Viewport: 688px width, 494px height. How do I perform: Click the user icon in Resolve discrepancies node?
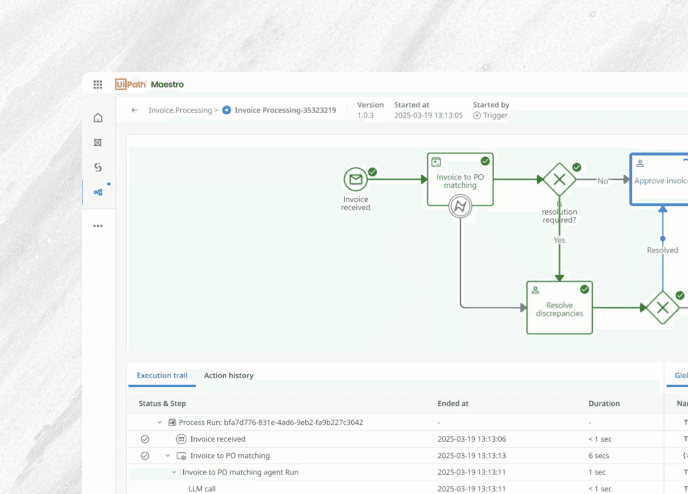pos(535,290)
